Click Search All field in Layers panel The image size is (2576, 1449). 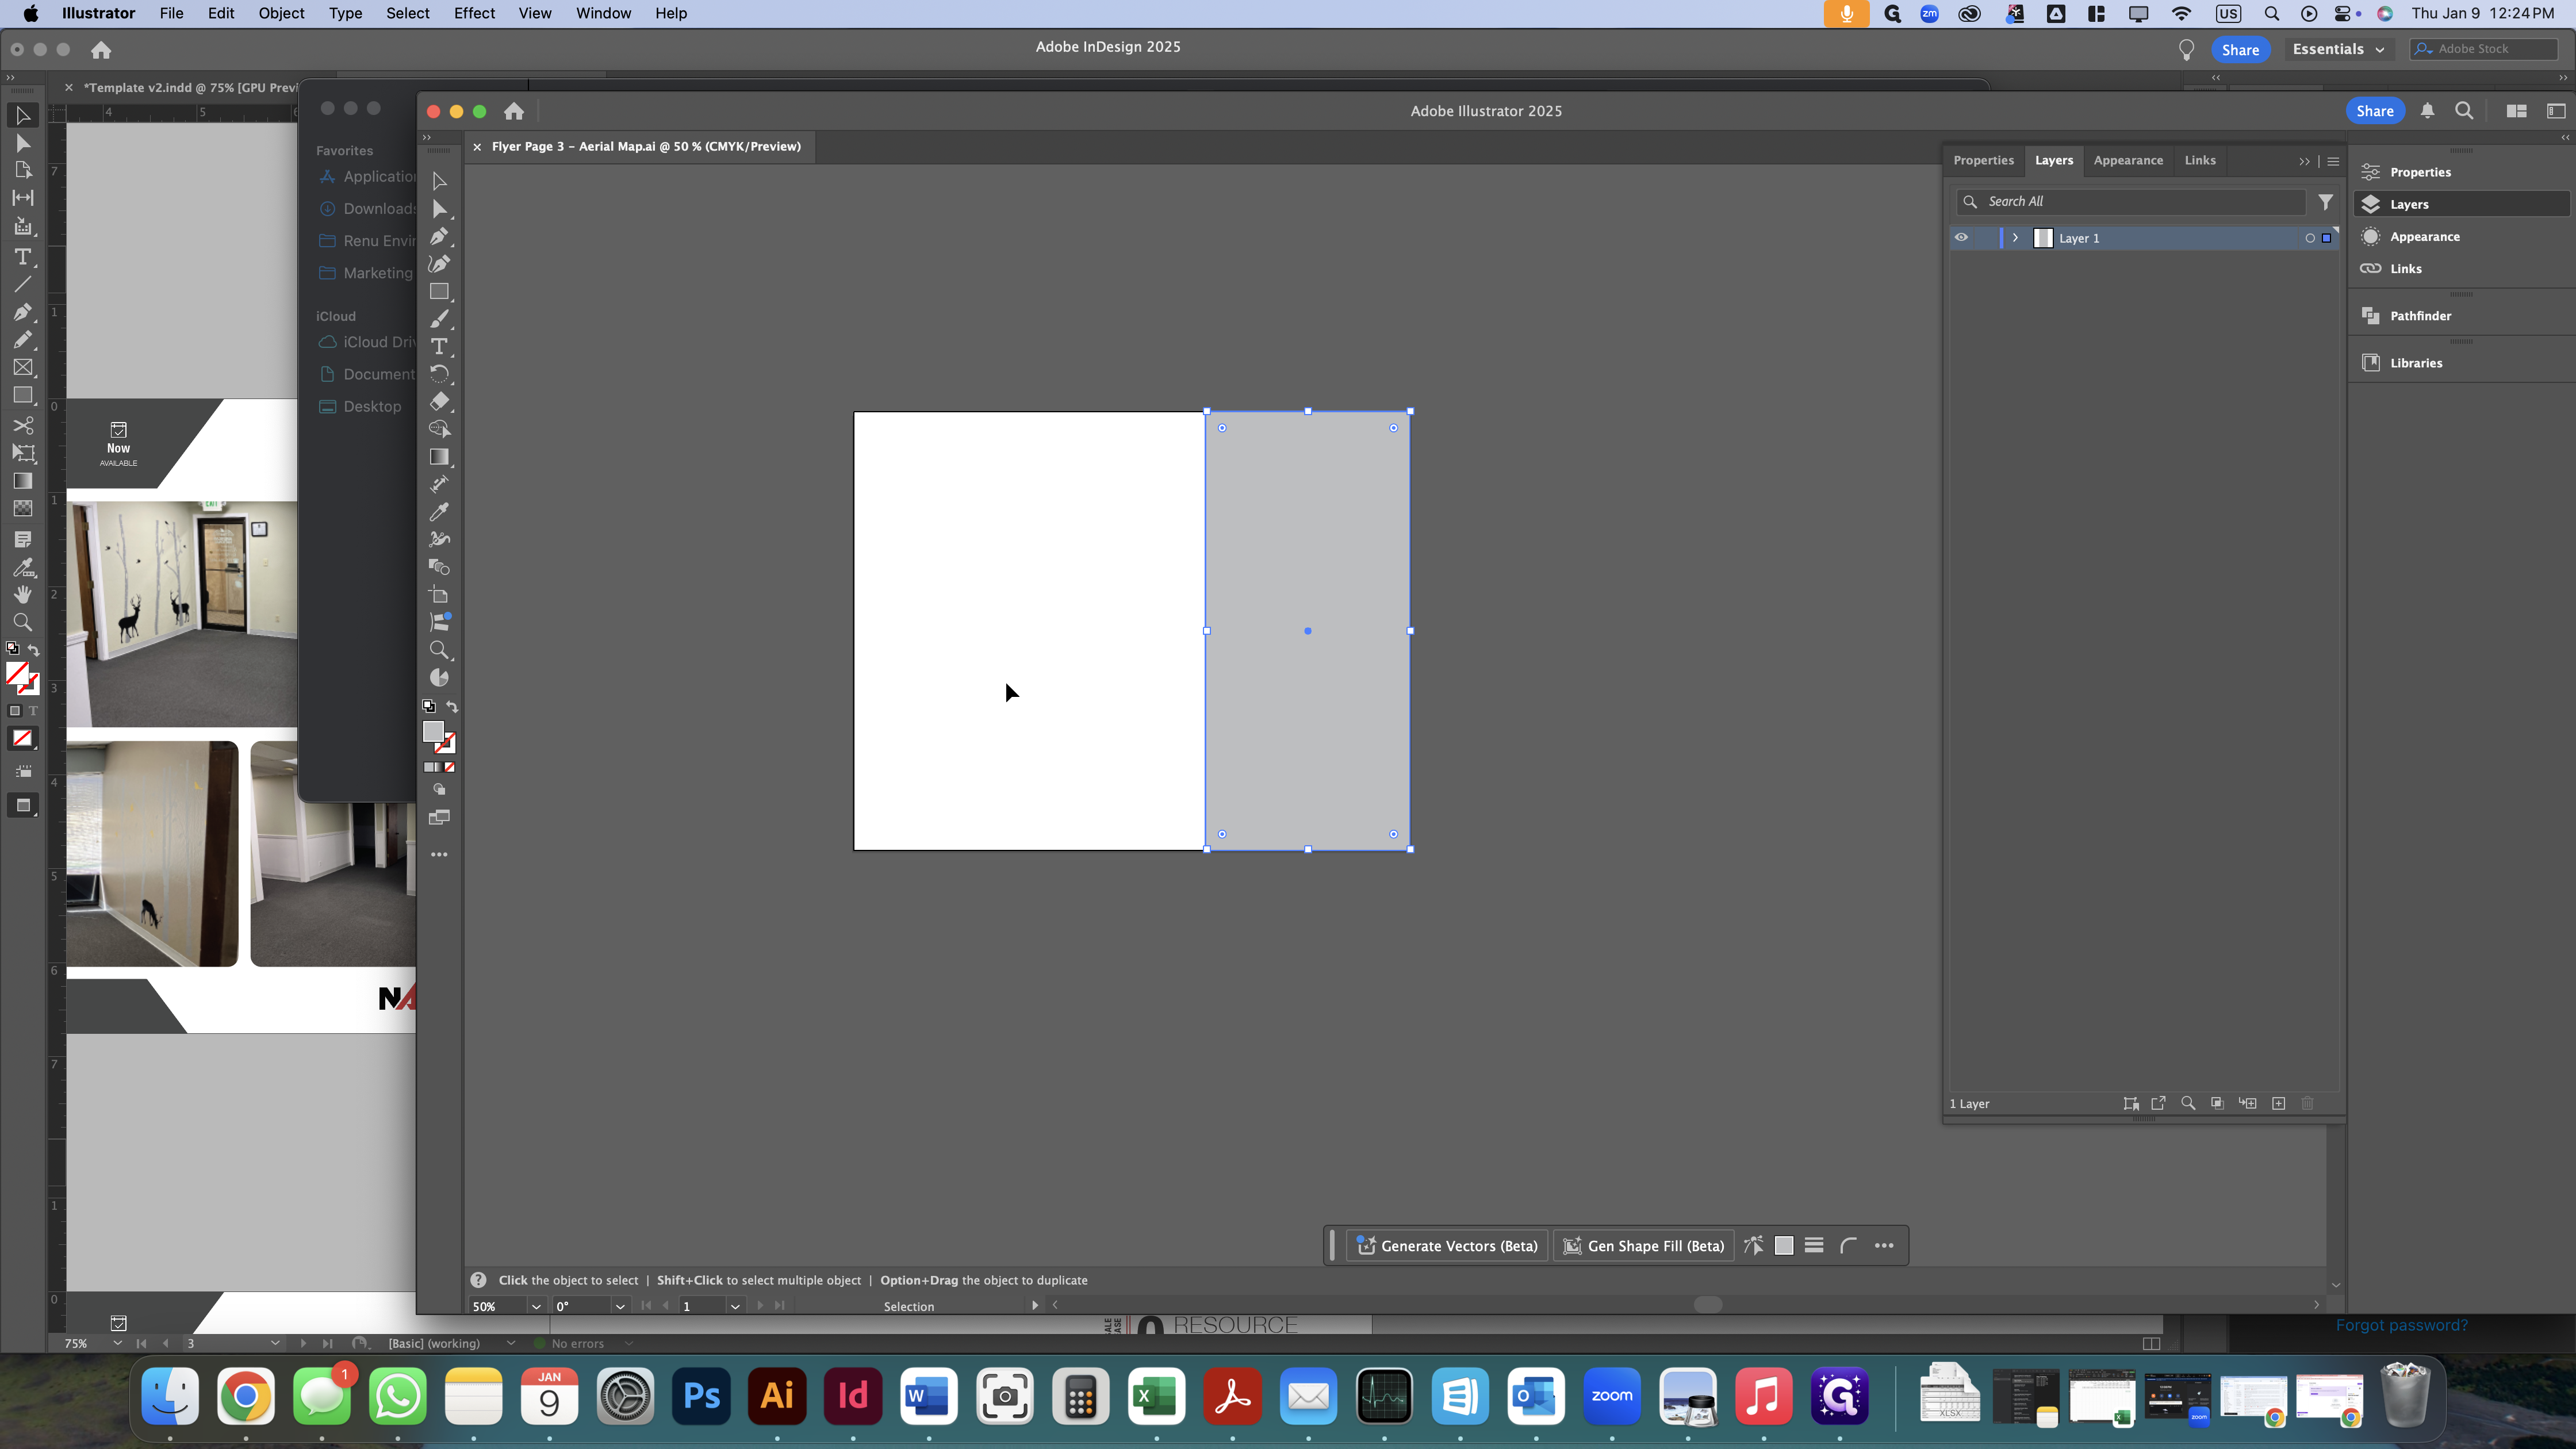[x=2131, y=202]
